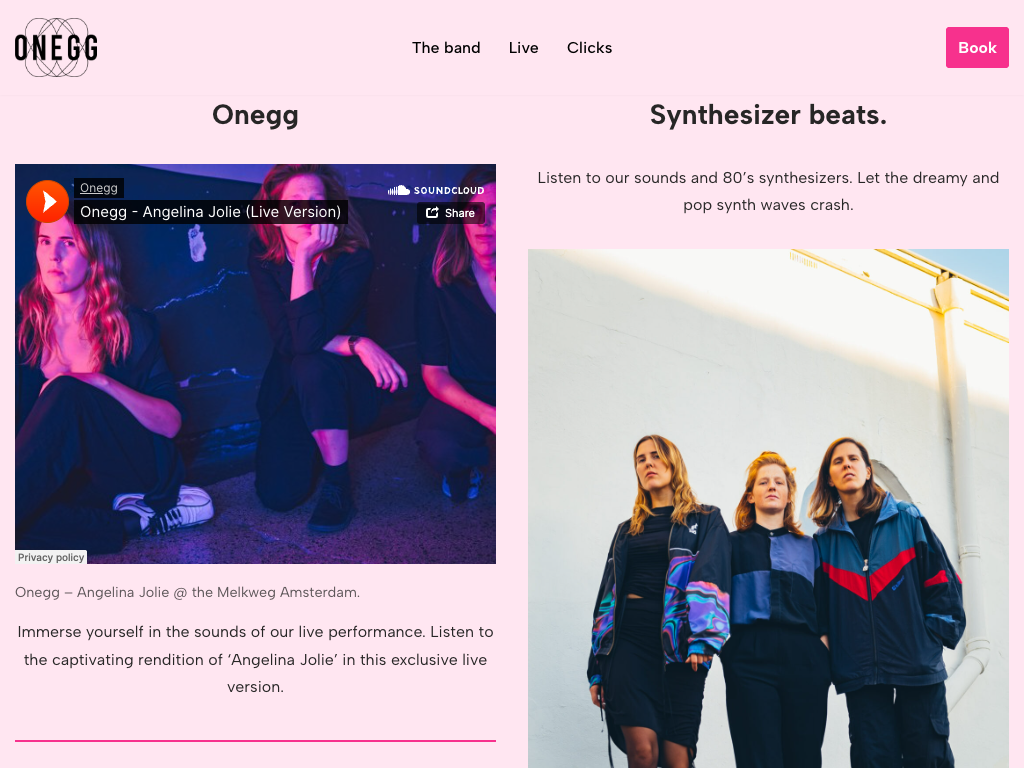Open the SoundCloud logo link
Image resolution: width=1024 pixels, height=768 pixels.
tap(436, 190)
